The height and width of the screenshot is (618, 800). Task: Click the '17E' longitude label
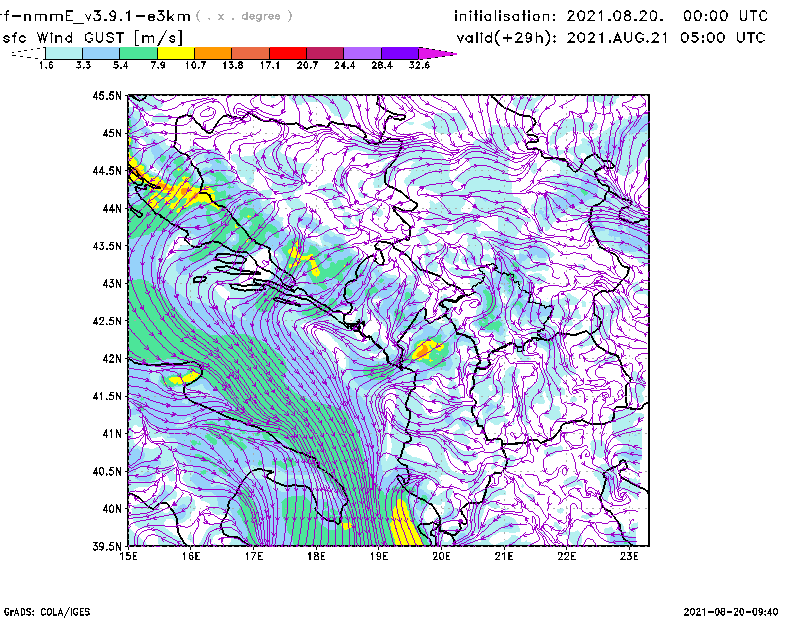[254, 556]
